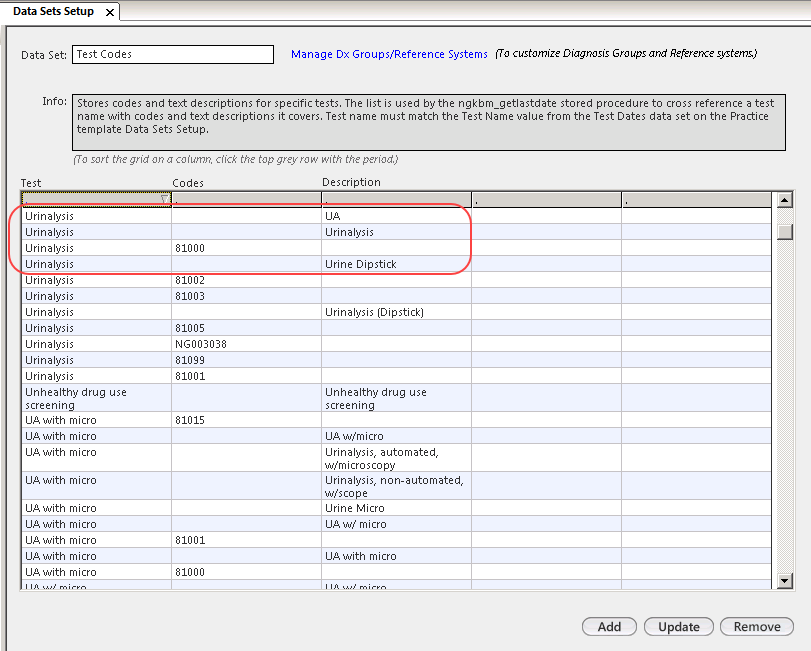Screen dimensions: 811x651
Task: Click the Add button
Action: [x=609, y=627]
